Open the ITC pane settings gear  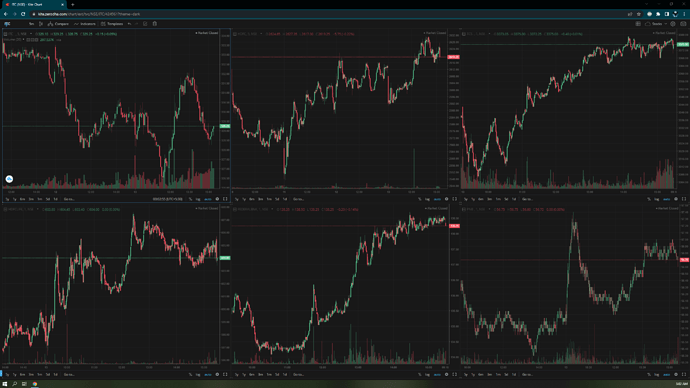pos(217,199)
